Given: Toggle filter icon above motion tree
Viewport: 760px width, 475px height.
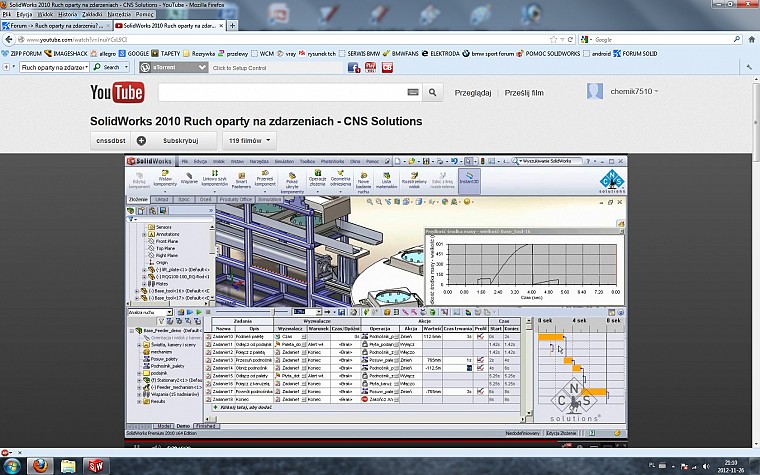Looking at the screenshot, I should tap(161, 321).
